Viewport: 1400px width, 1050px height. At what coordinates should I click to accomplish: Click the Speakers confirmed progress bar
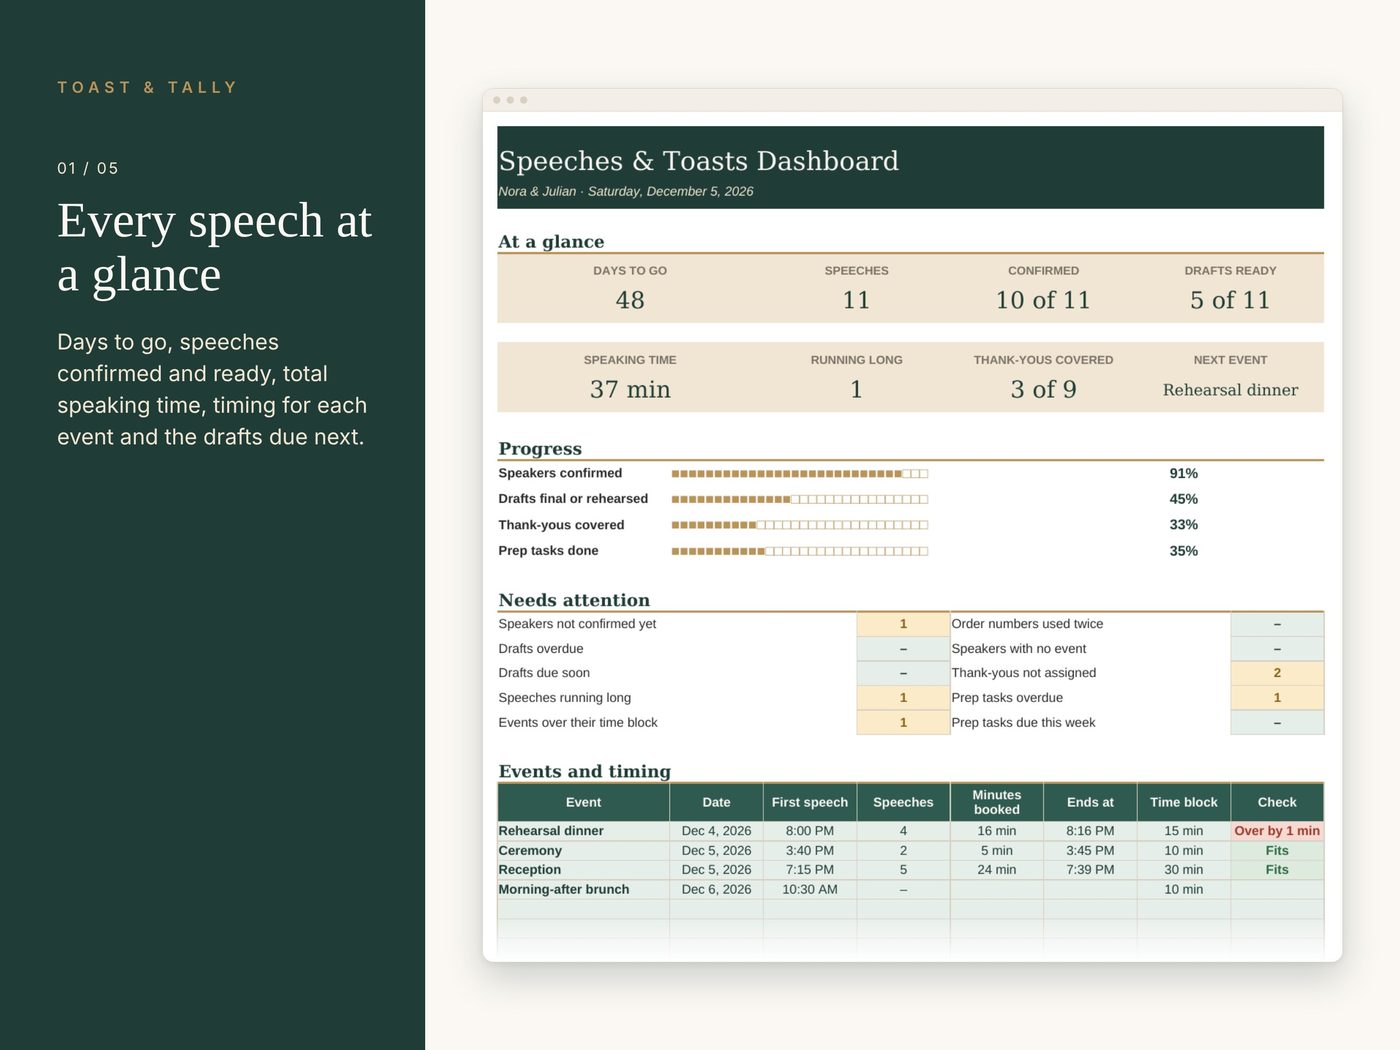coord(800,474)
